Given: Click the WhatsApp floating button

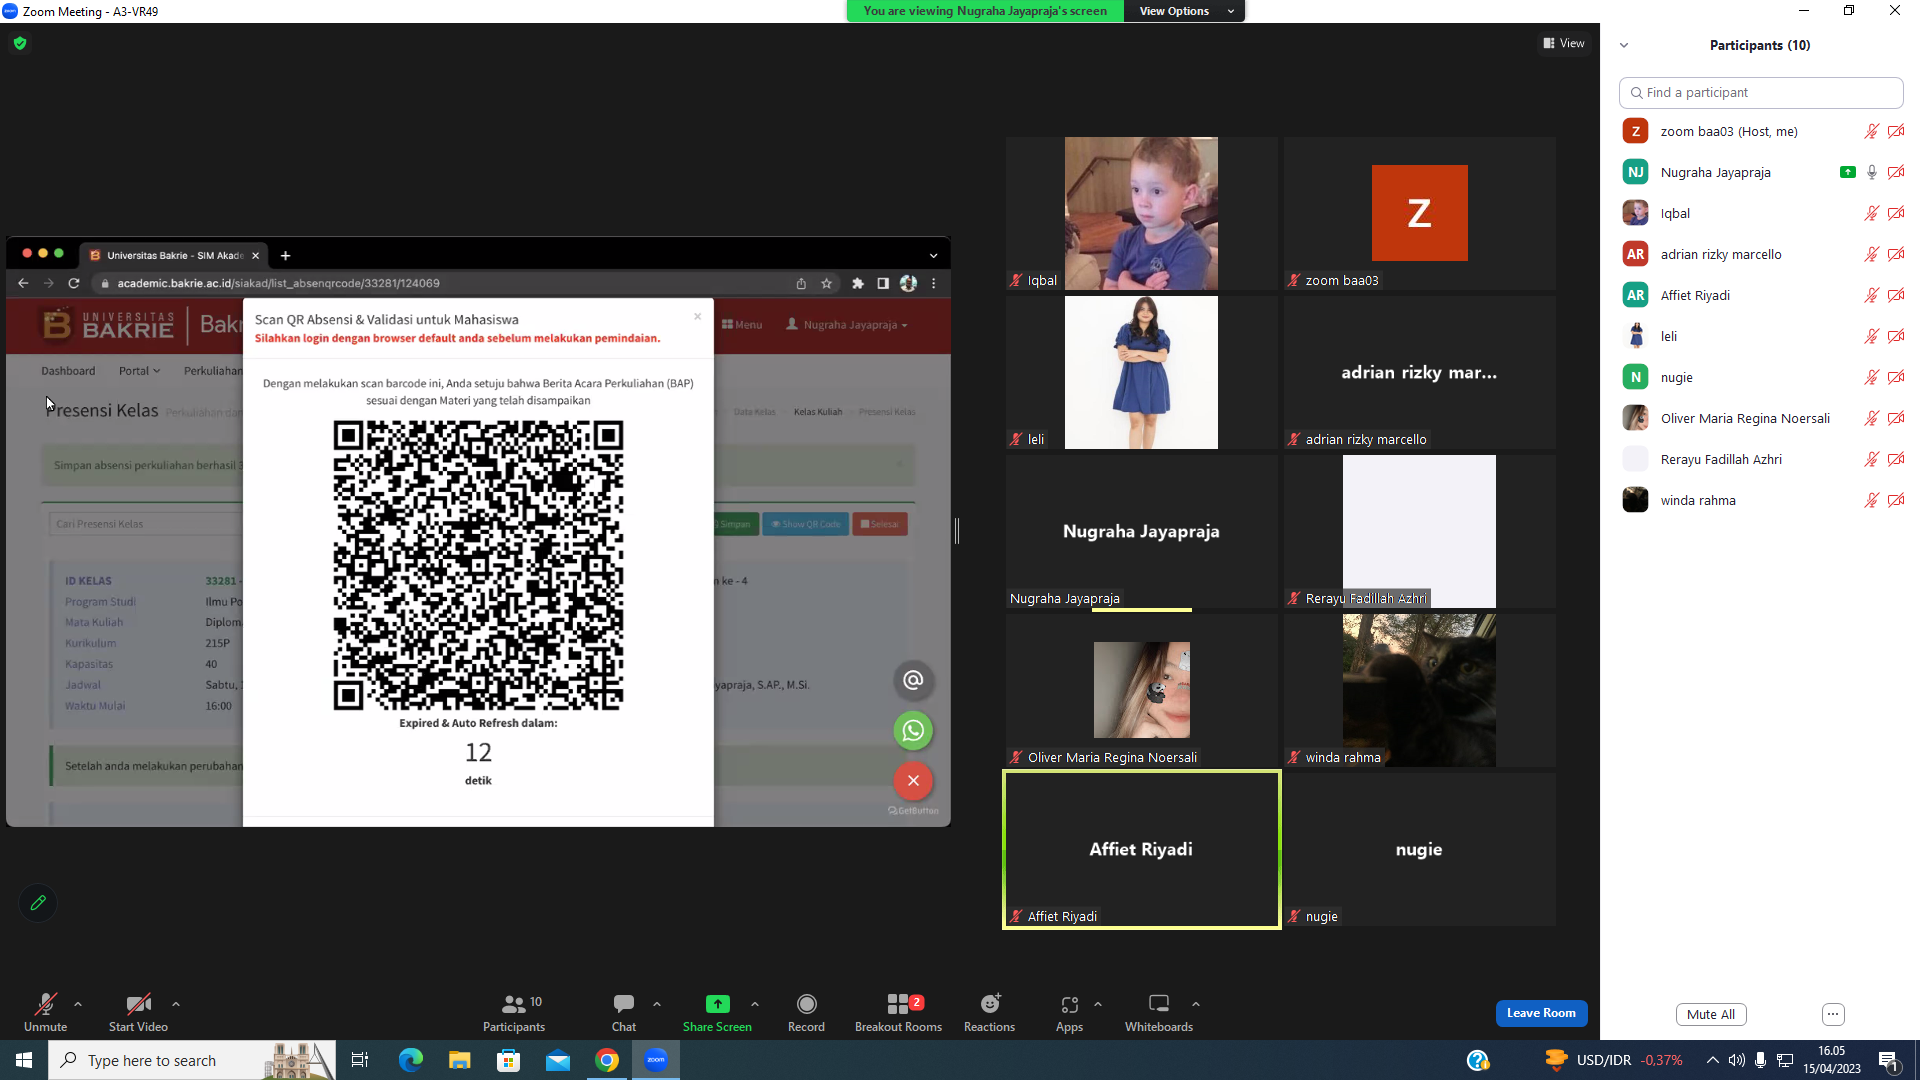Looking at the screenshot, I should click(913, 731).
